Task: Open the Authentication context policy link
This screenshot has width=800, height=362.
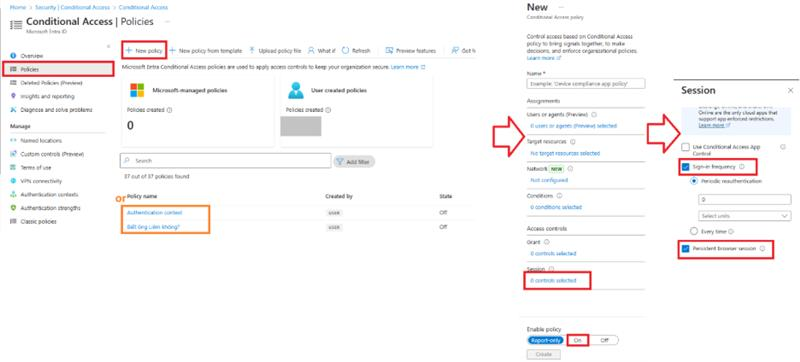Action: (155, 212)
